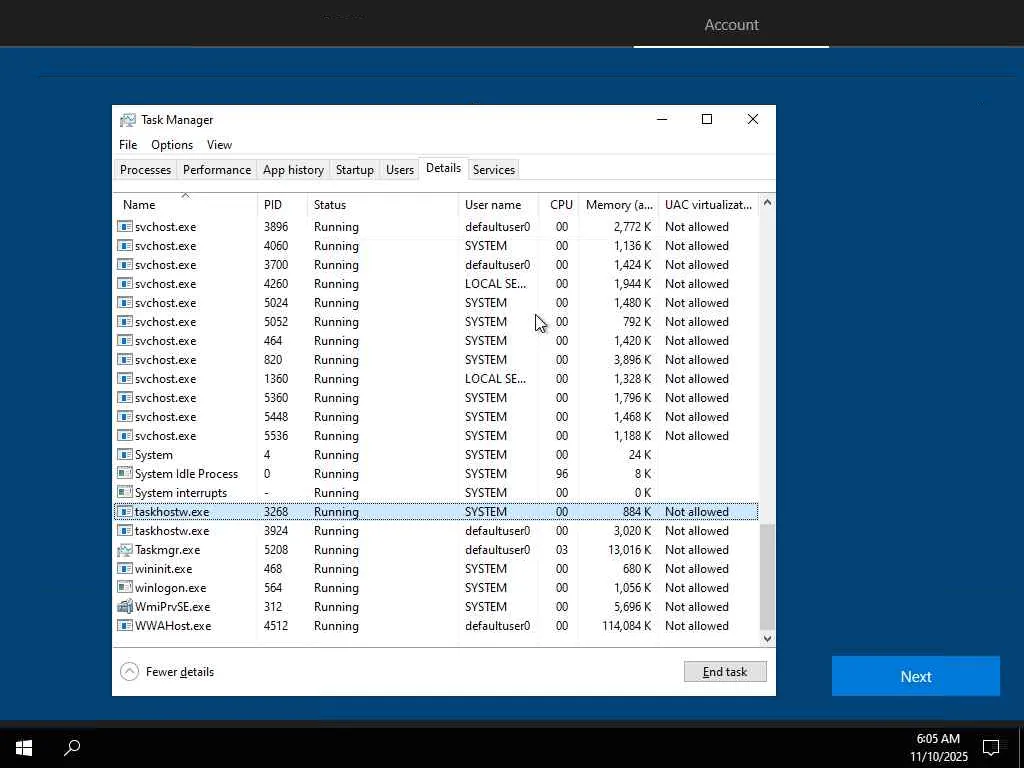Select svchost.exe row with PID 4260

tap(436, 284)
